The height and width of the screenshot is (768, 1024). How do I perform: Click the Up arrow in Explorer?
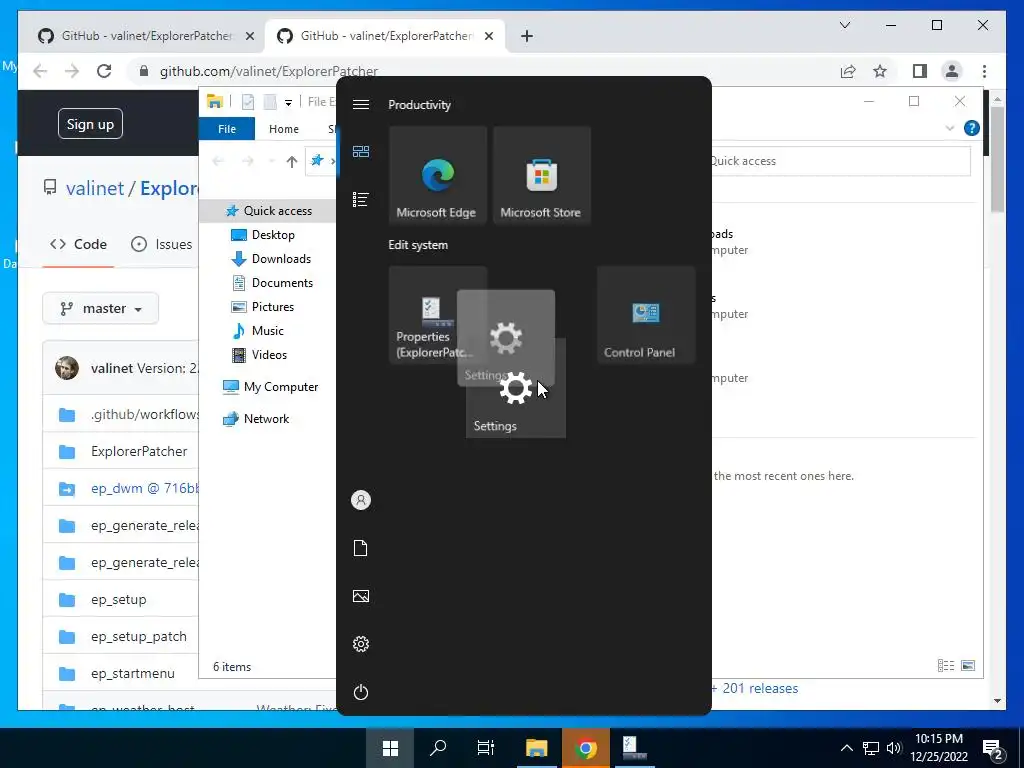pos(291,161)
